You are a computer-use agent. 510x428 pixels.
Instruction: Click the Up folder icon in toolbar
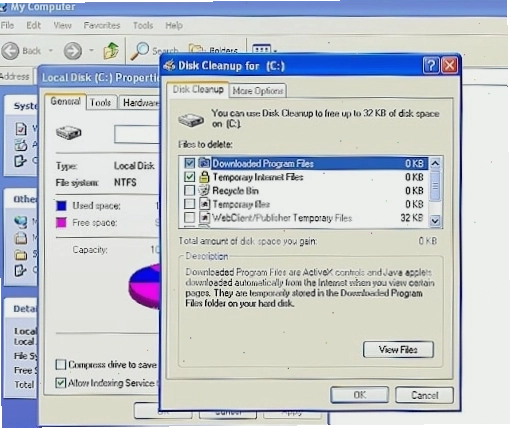point(111,51)
